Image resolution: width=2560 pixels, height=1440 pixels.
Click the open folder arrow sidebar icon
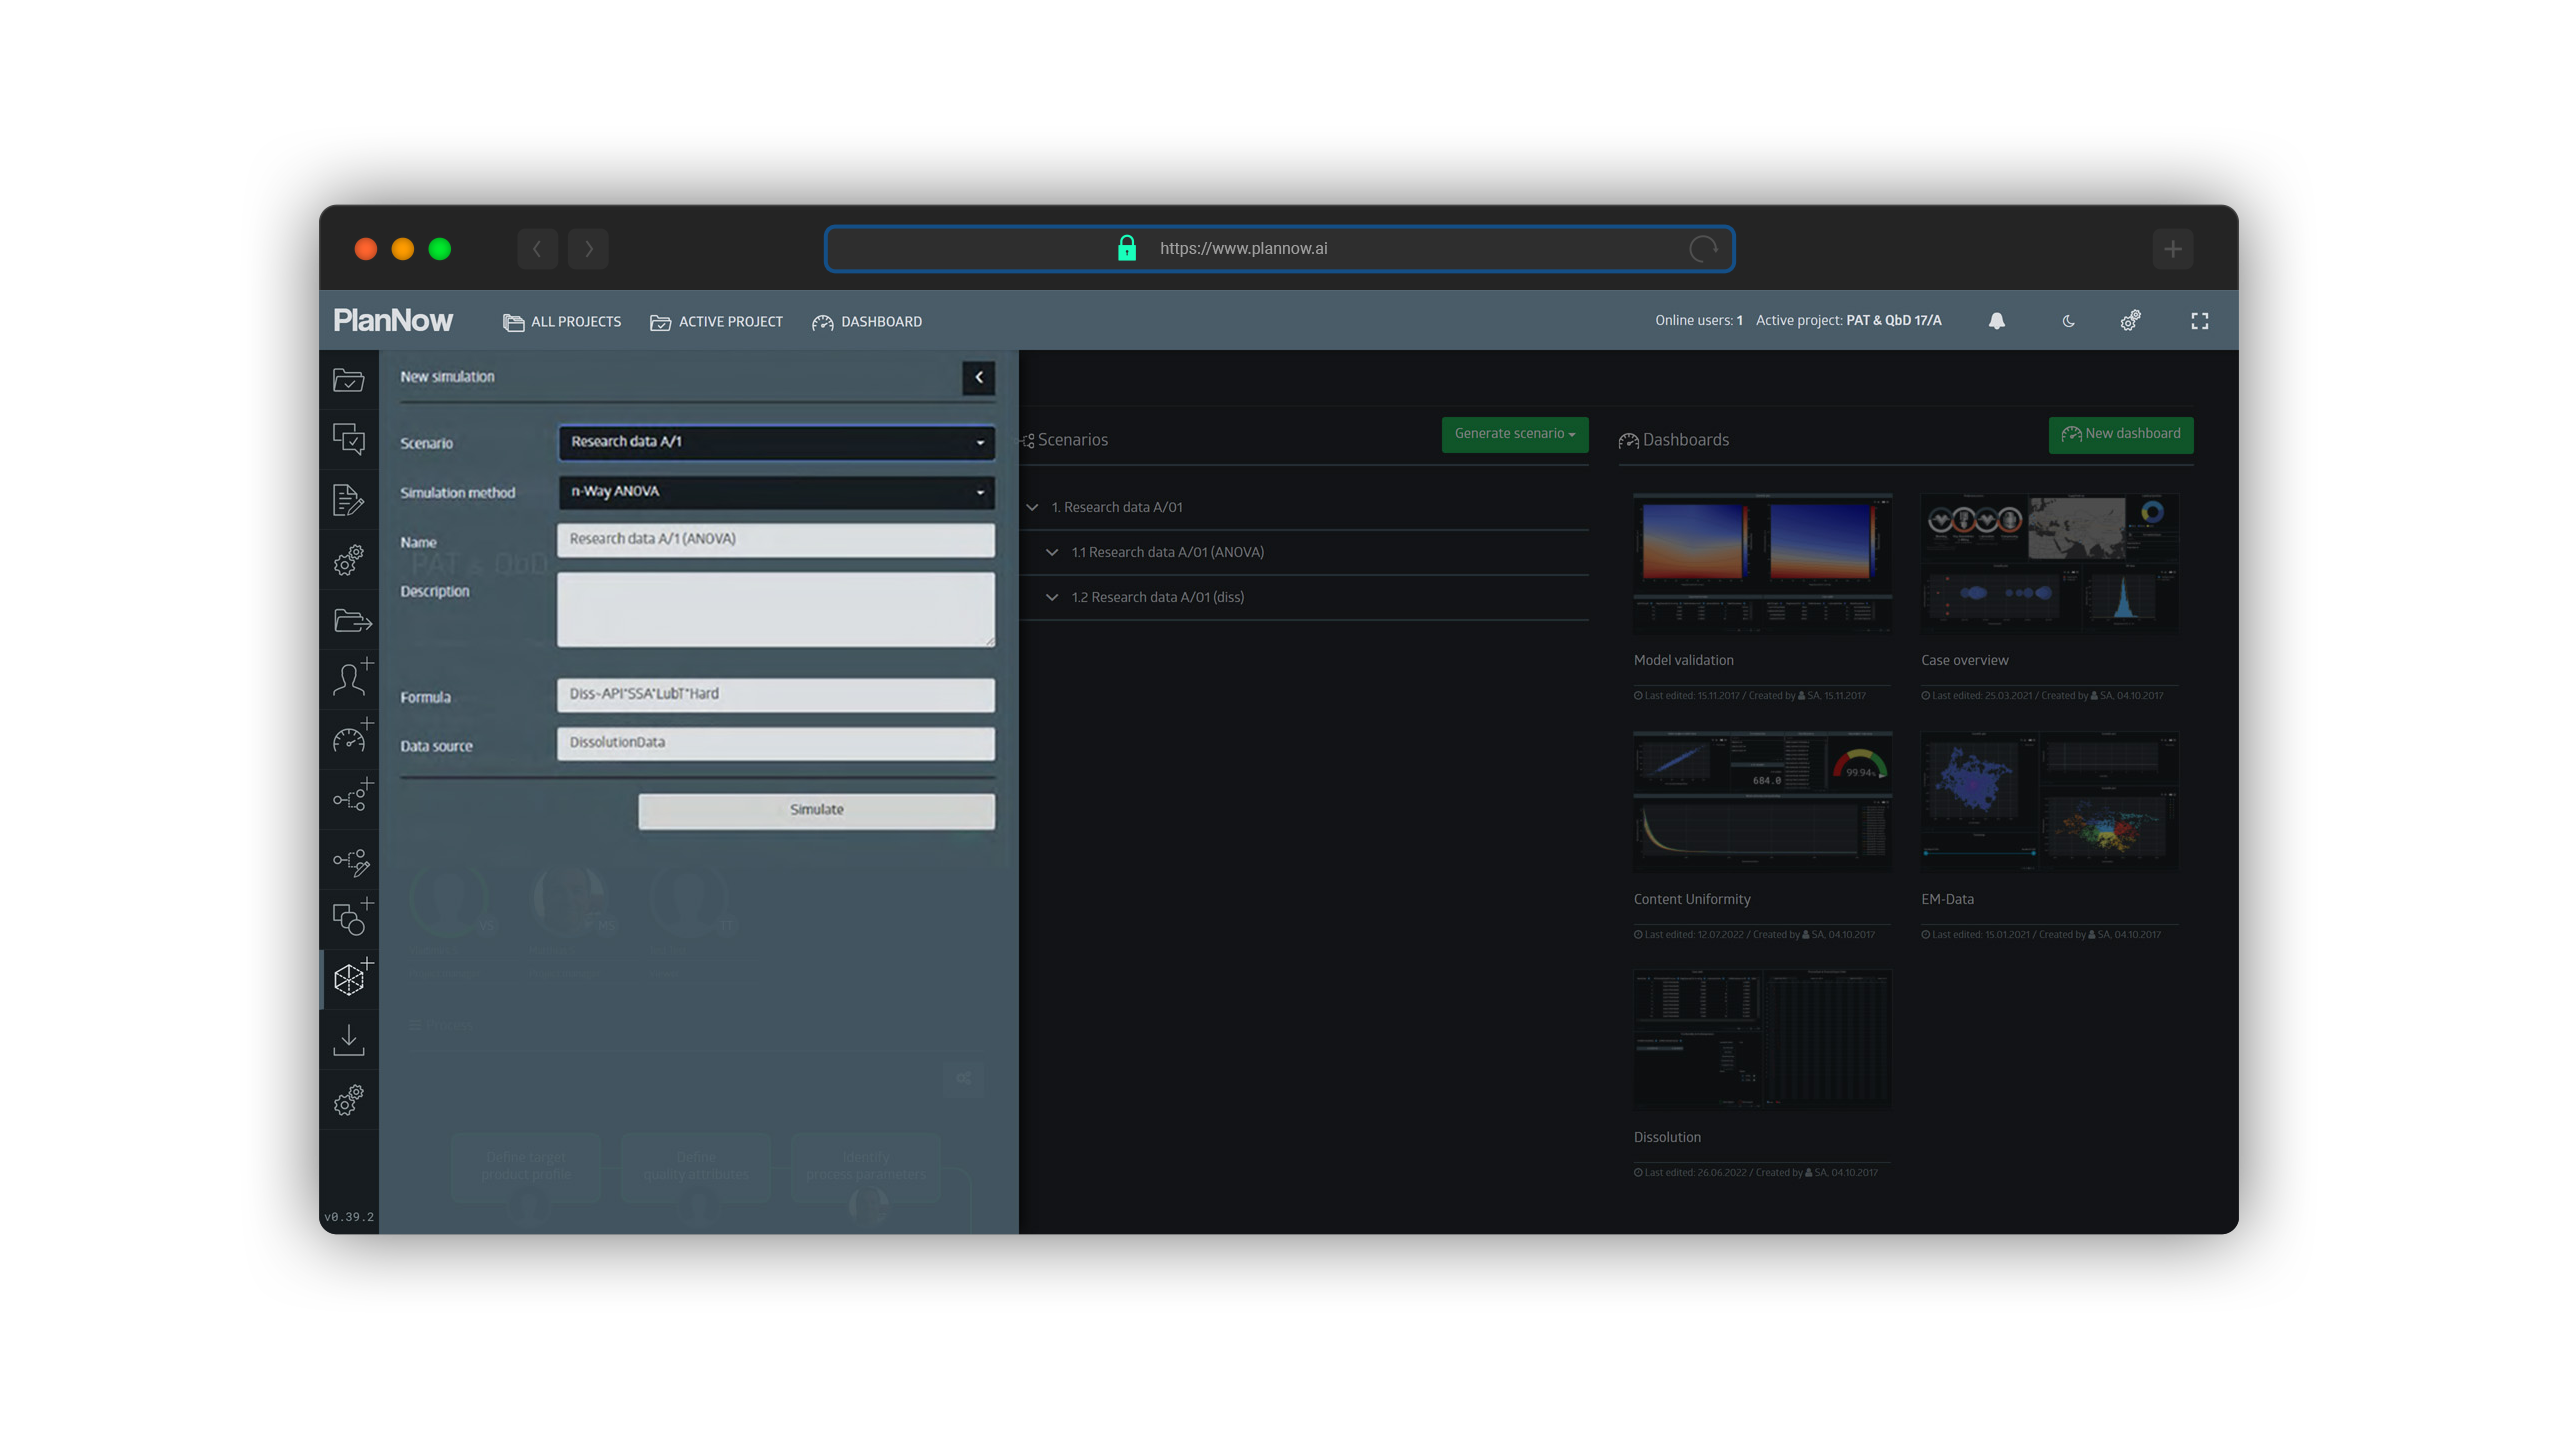coord(351,620)
